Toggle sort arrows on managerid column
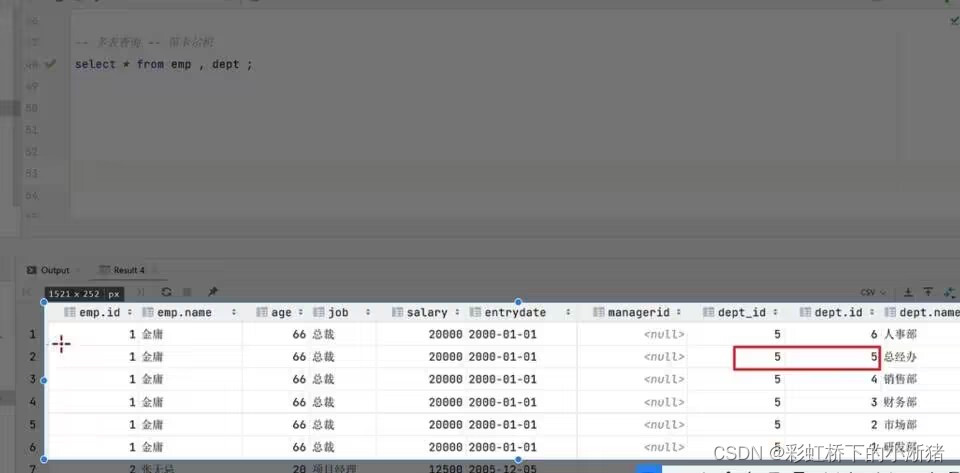The width and height of the screenshot is (960, 473). point(678,313)
